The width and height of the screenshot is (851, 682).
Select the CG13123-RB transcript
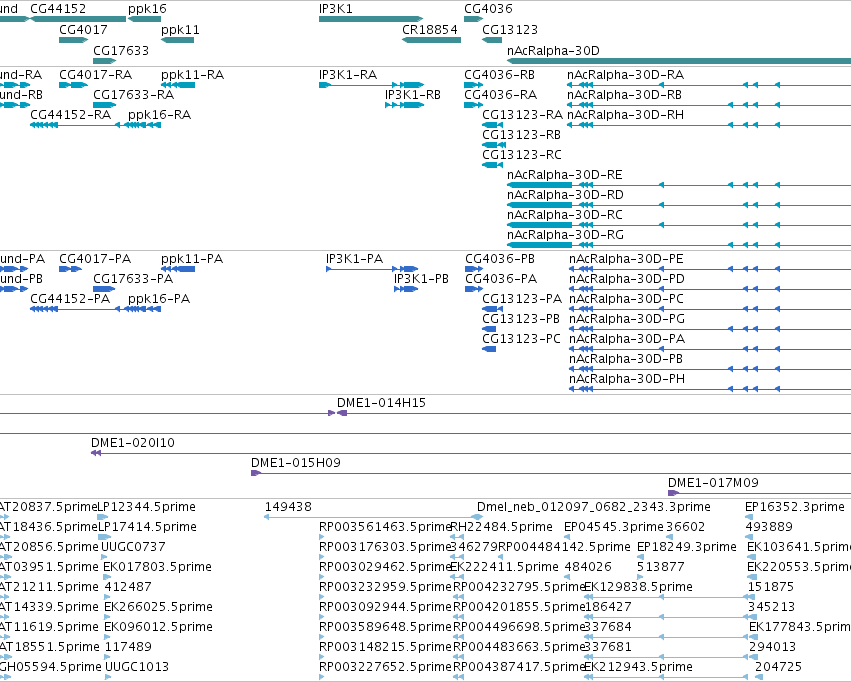494,145
